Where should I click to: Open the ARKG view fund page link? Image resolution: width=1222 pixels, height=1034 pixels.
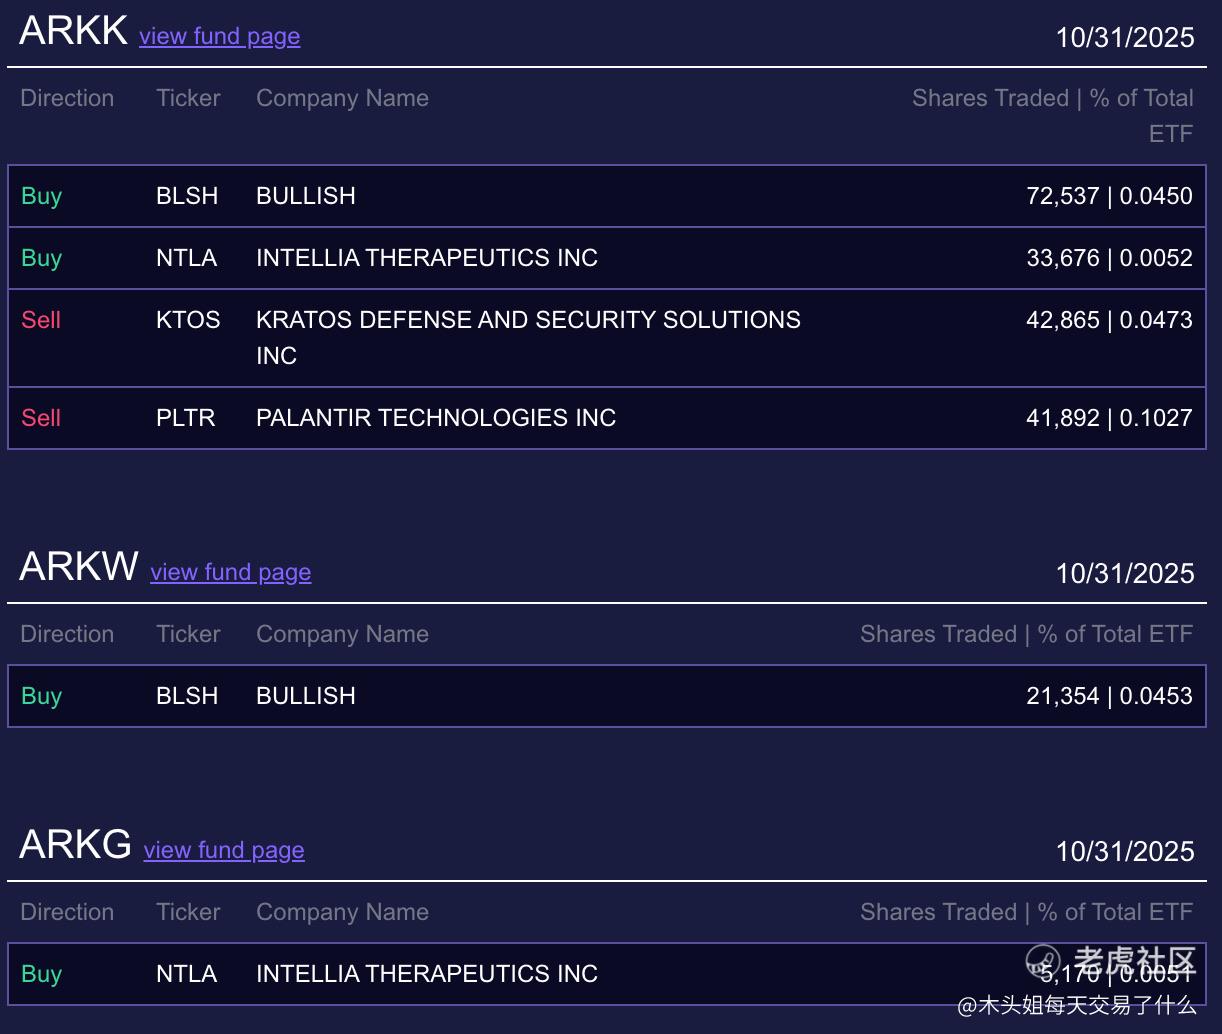[224, 850]
